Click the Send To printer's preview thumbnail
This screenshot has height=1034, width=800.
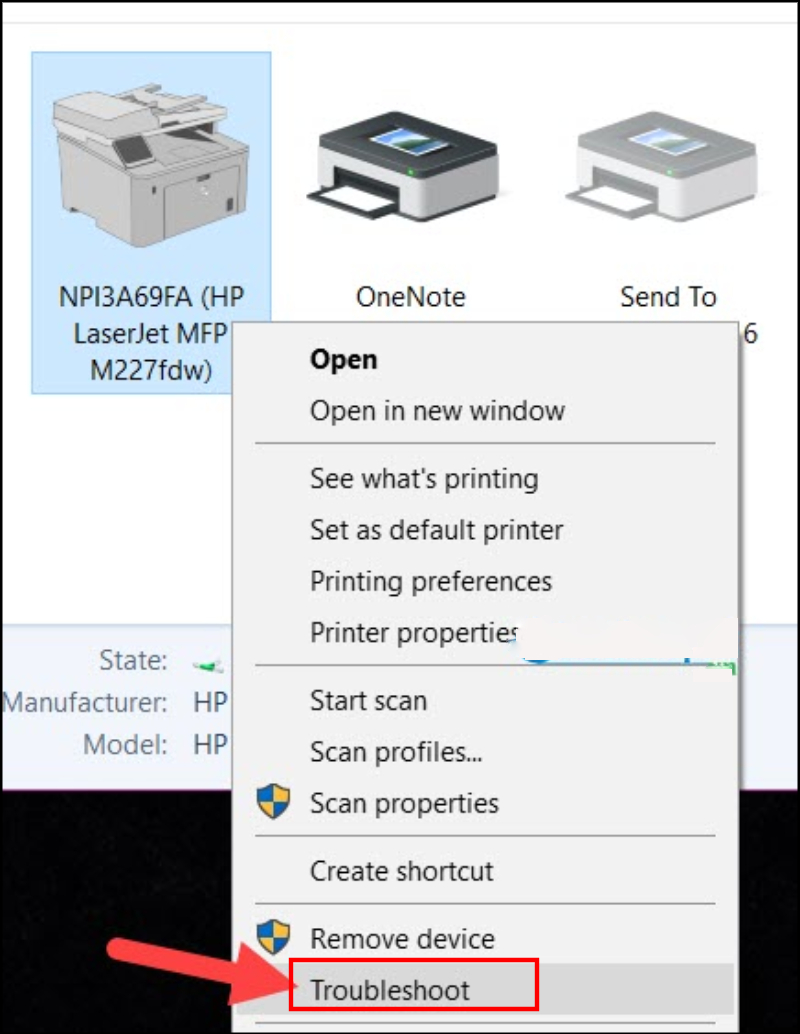(x=666, y=140)
